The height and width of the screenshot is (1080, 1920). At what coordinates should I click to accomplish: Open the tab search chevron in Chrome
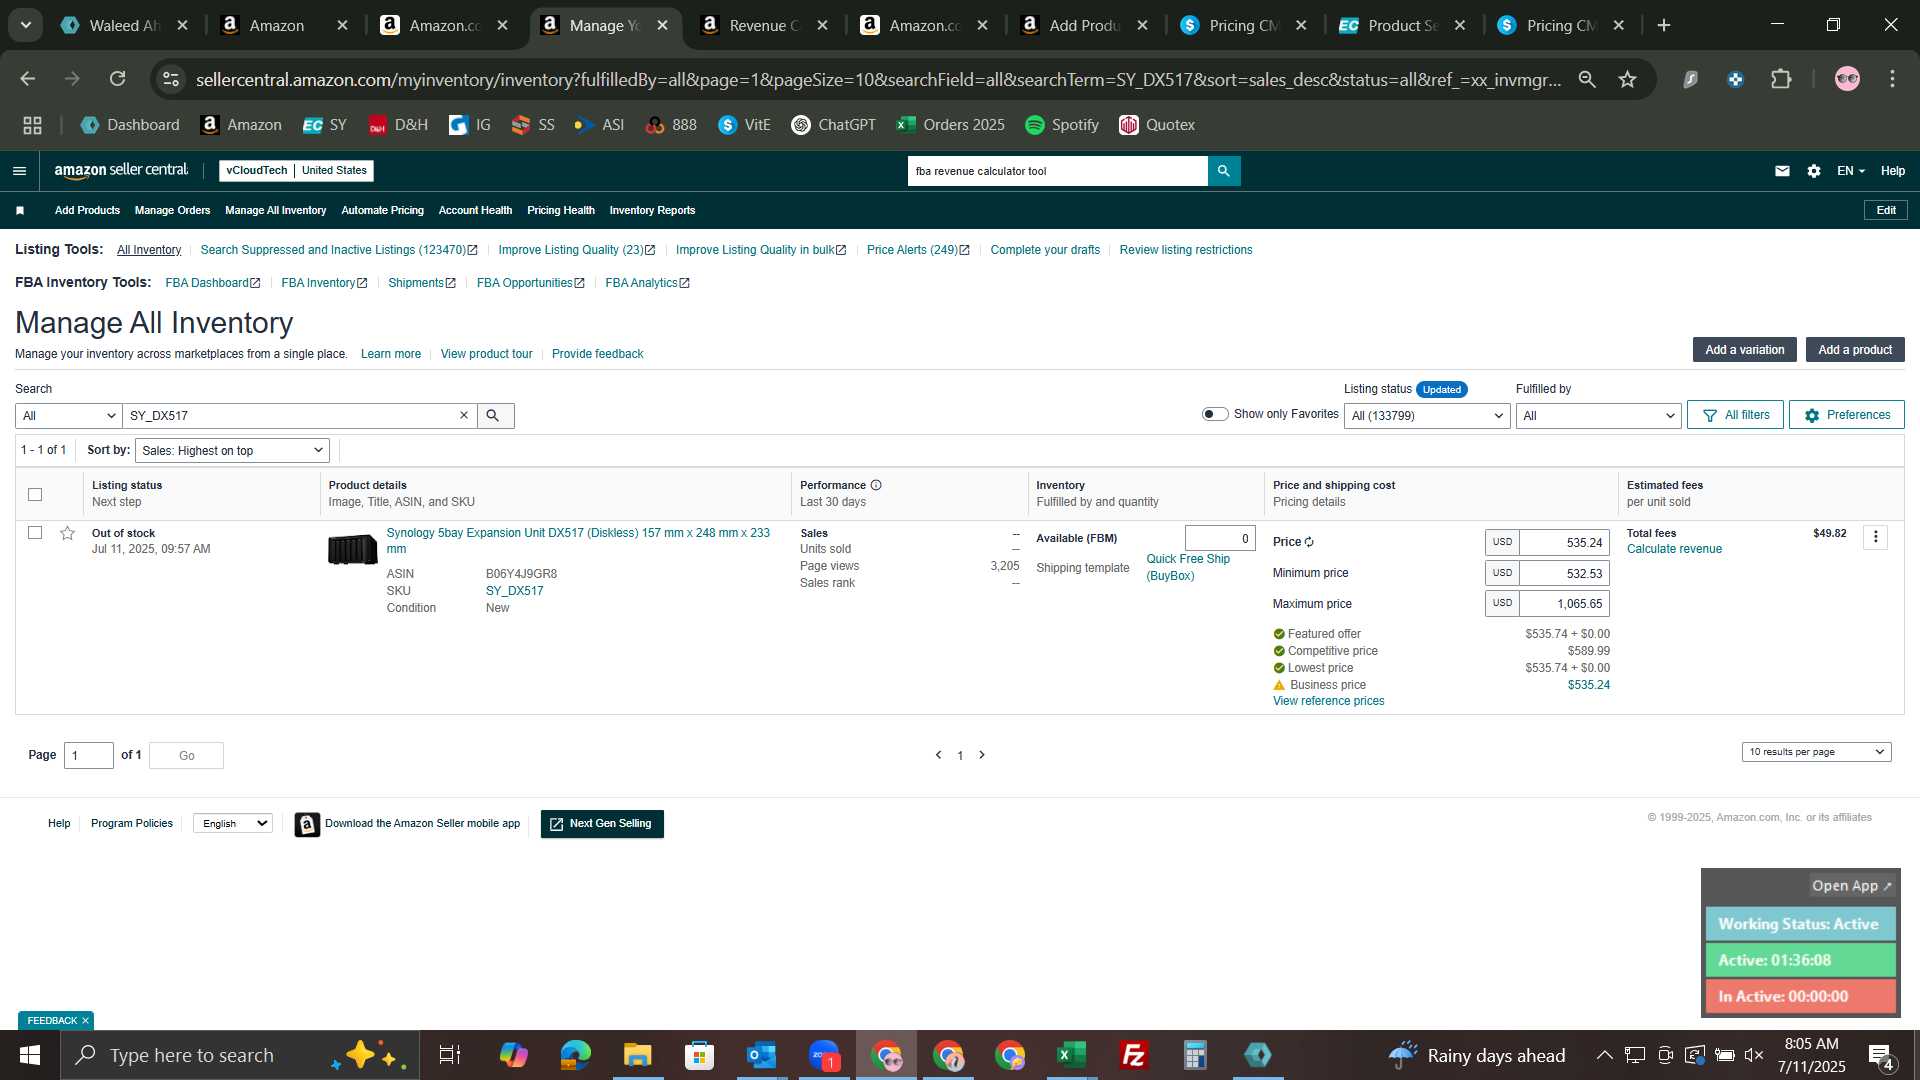pos(26,25)
